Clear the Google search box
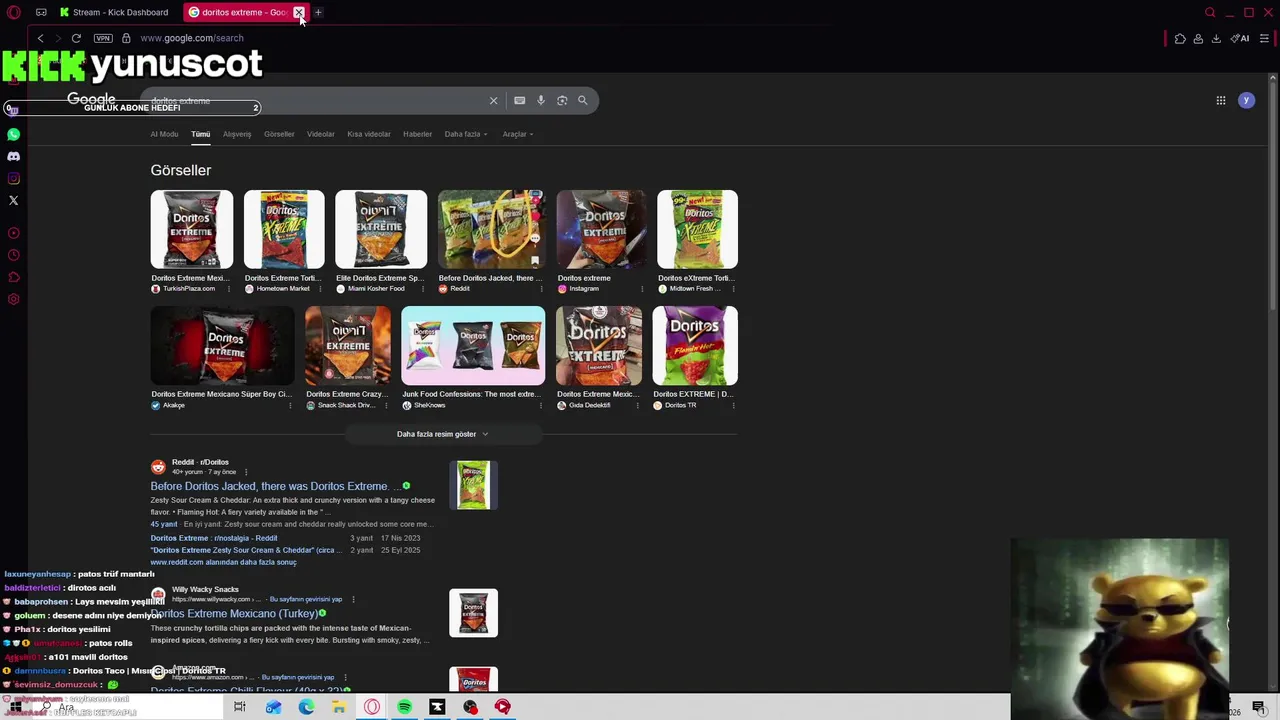 493,100
